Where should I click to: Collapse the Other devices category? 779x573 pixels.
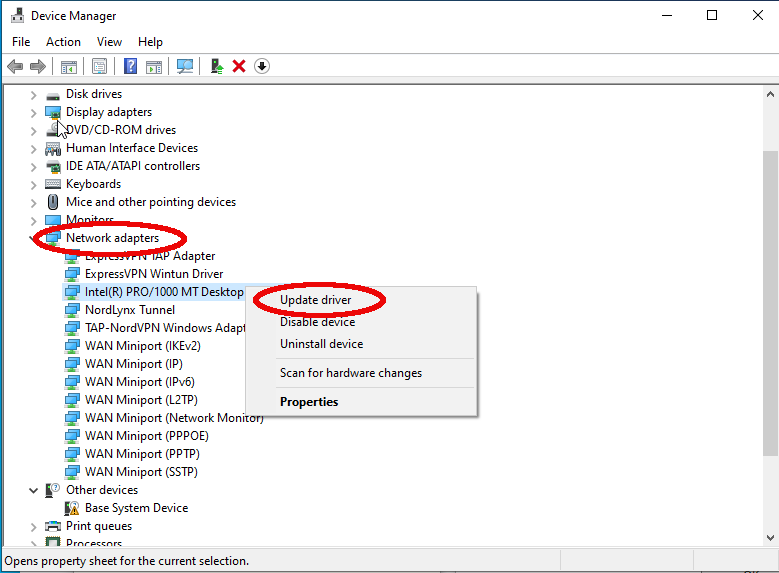point(34,490)
